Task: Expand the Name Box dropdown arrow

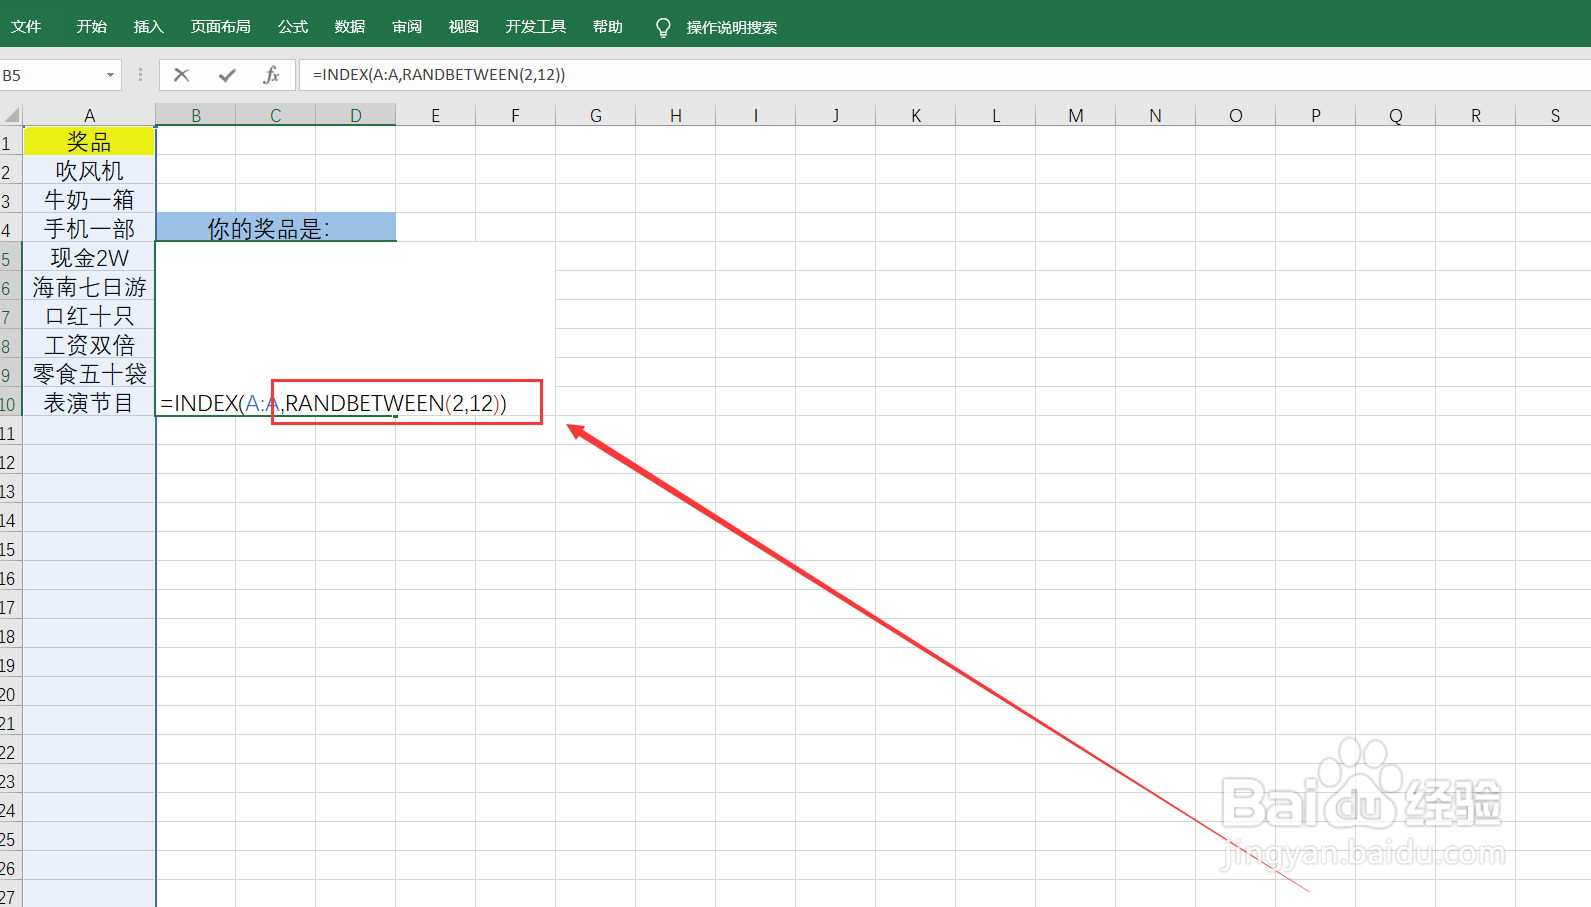Action: click(x=110, y=75)
